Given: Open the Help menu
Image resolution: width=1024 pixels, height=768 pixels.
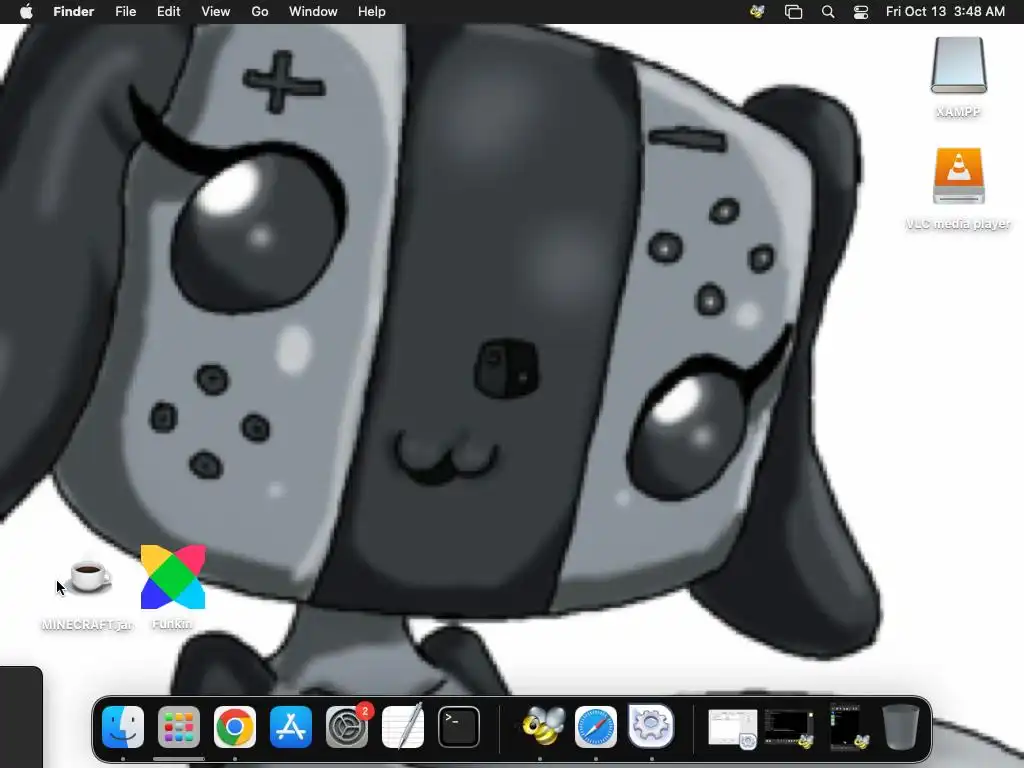Looking at the screenshot, I should coord(372,12).
